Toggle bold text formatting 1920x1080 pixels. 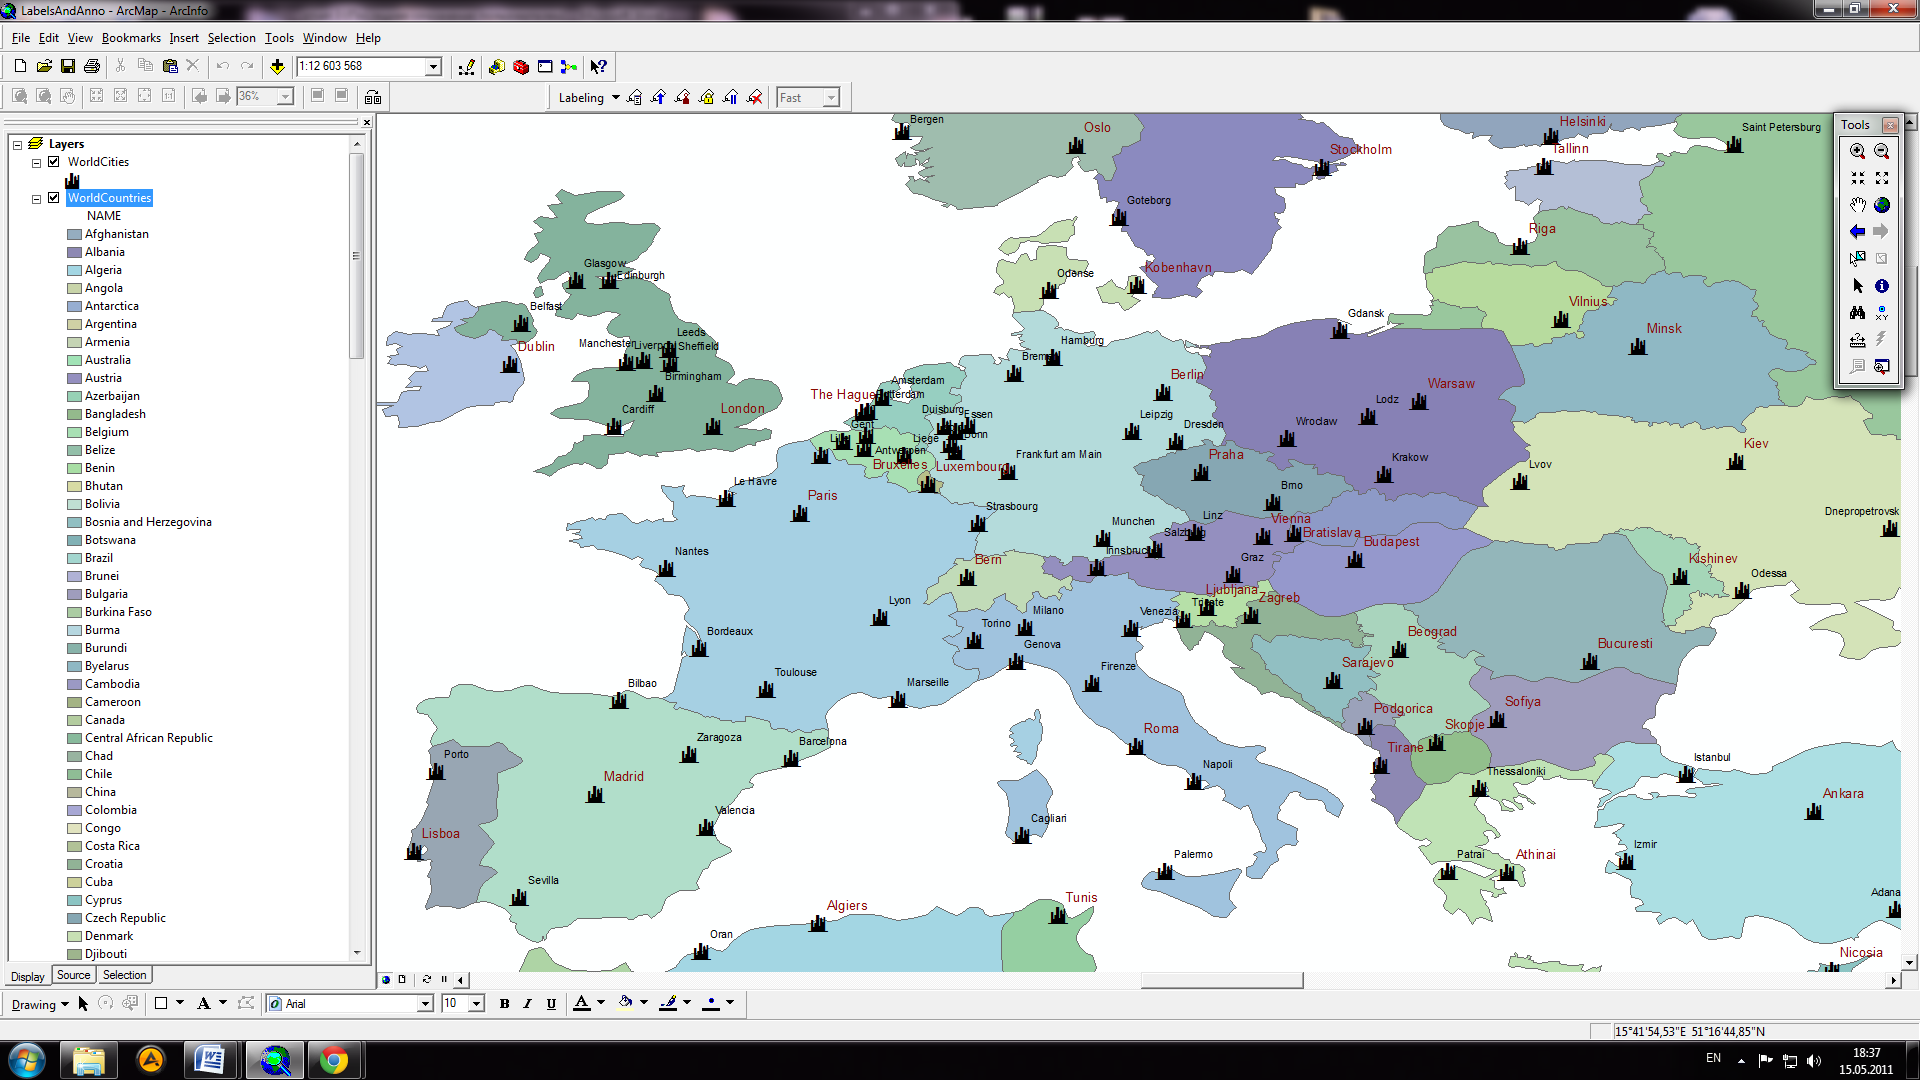point(504,1003)
